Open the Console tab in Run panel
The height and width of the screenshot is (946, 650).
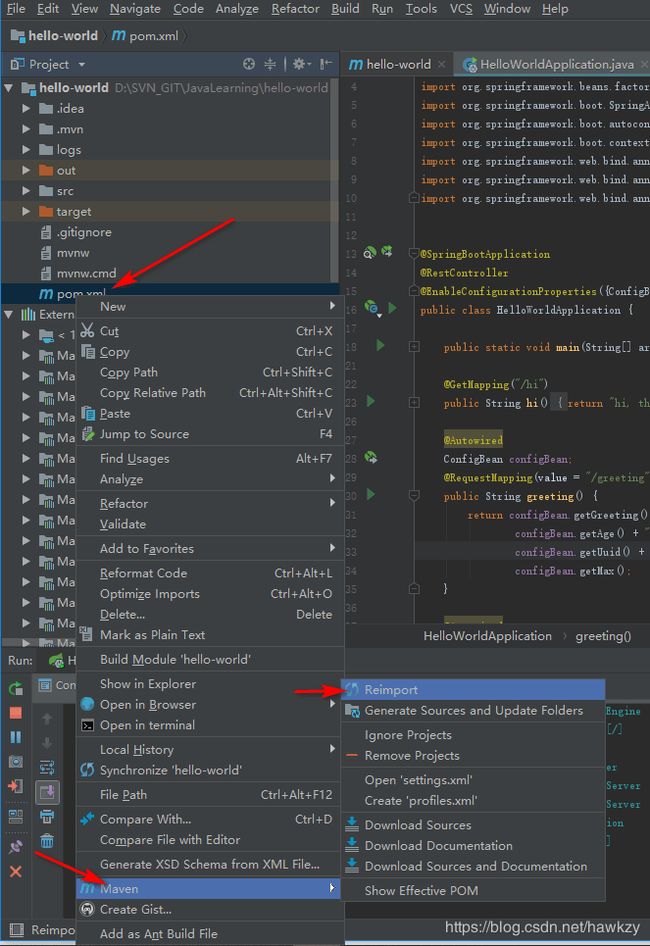57,685
